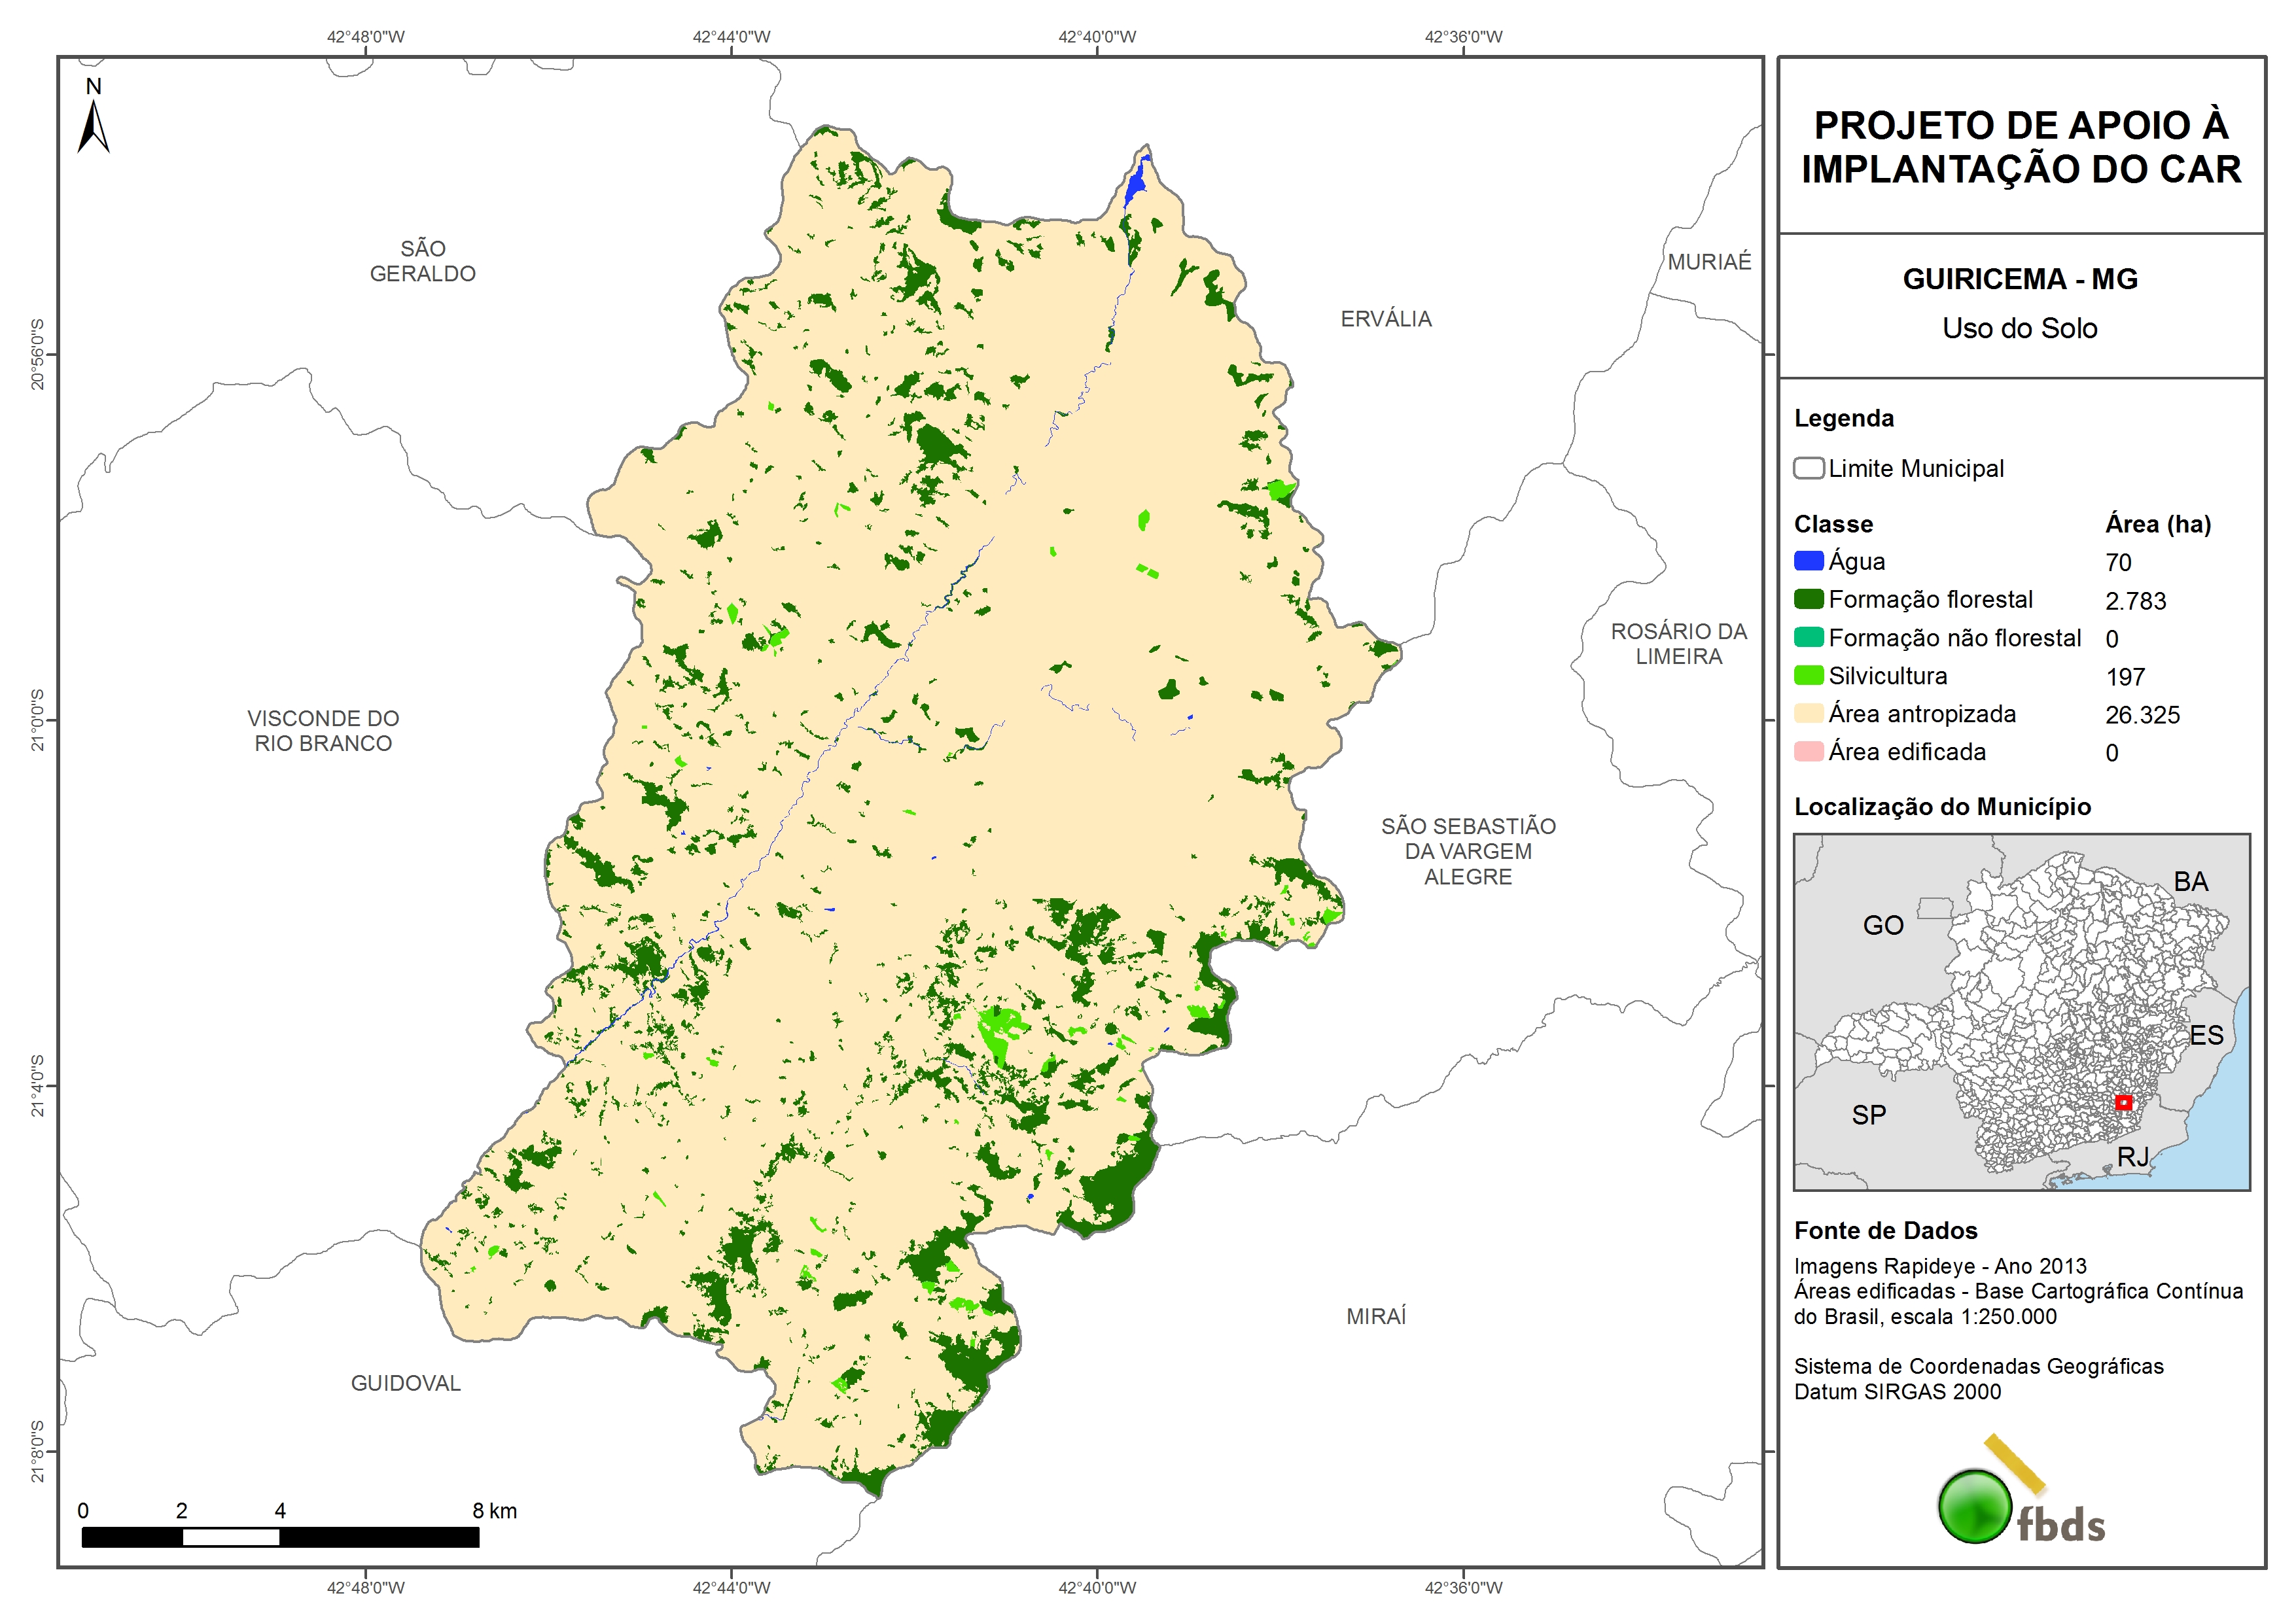Click the GUIRICEMA - MG title text
The image size is (2296, 1623).
click(x=2019, y=279)
